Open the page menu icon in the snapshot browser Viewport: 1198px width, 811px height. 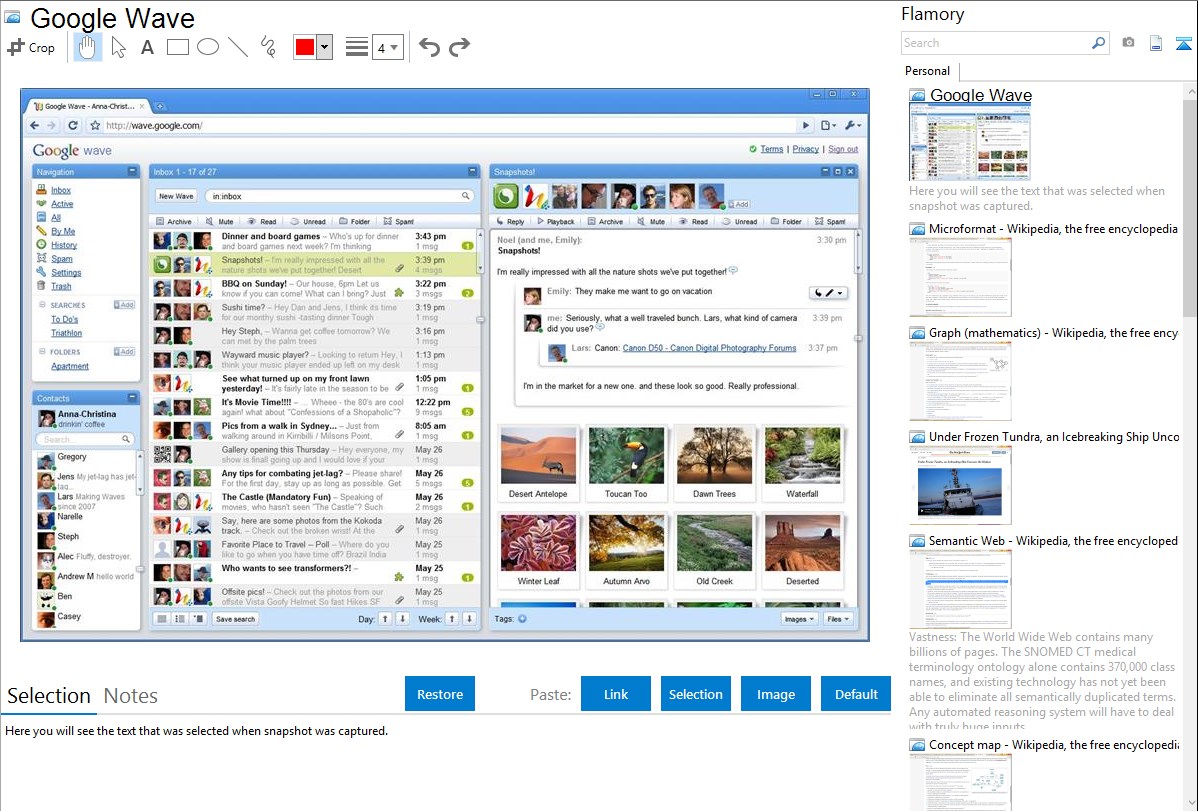pyautogui.click(x=828, y=125)
